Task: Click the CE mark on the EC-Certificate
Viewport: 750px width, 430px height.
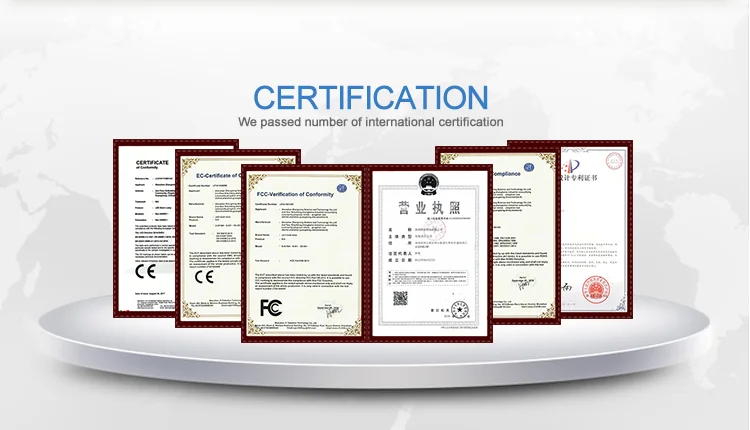Action: [x=204, y=276]
